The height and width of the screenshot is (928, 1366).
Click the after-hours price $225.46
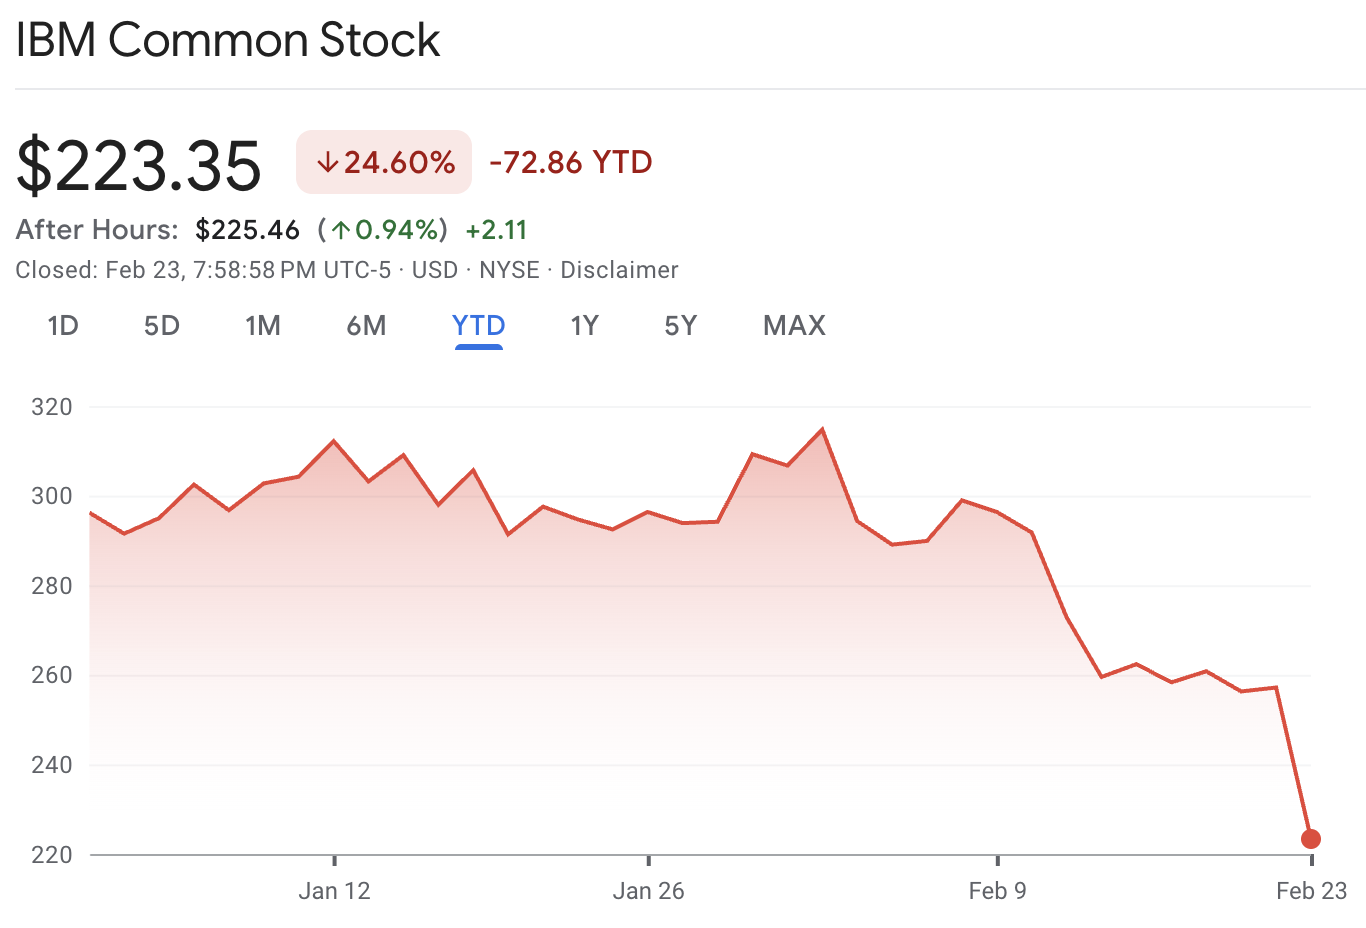(247, 229)
